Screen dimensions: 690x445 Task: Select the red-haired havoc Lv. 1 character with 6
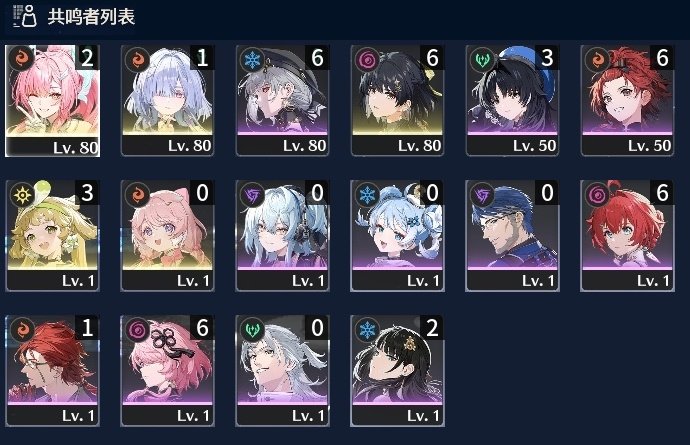point(627,235)
